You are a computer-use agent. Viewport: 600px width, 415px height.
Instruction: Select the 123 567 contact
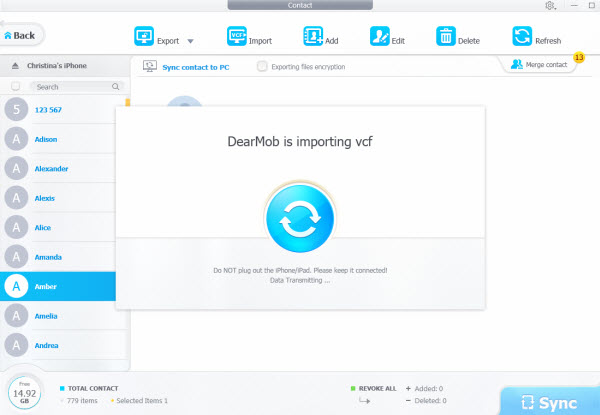(58, 109)
